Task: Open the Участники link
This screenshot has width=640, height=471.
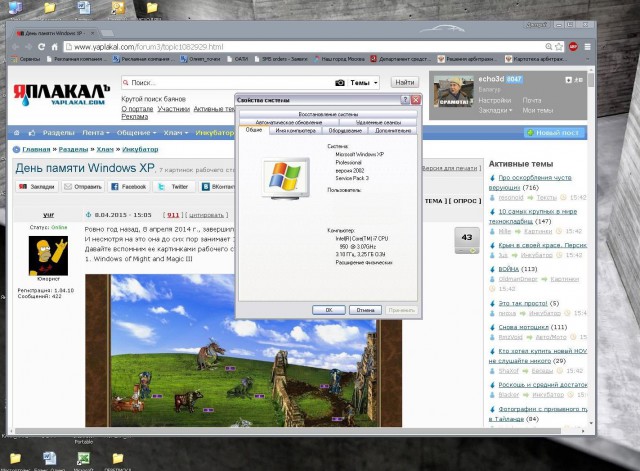Action: [x=173, y=109]
